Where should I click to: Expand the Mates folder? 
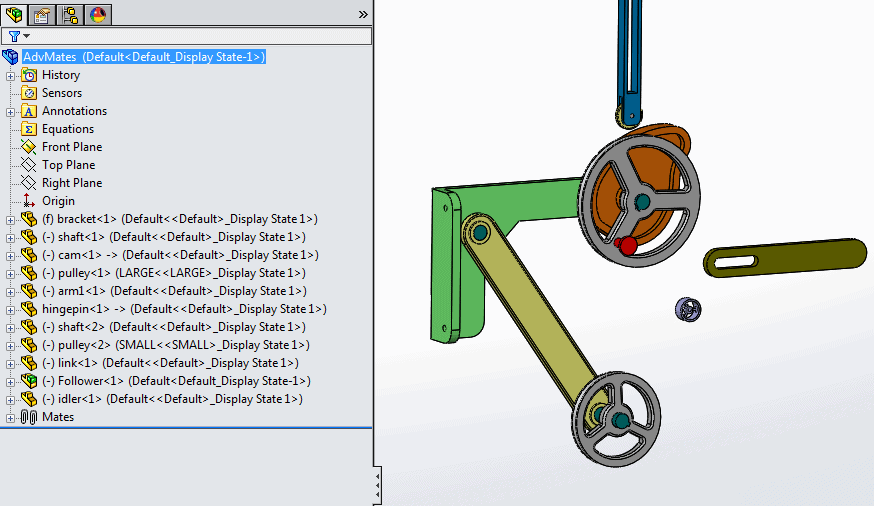[11, 417]
